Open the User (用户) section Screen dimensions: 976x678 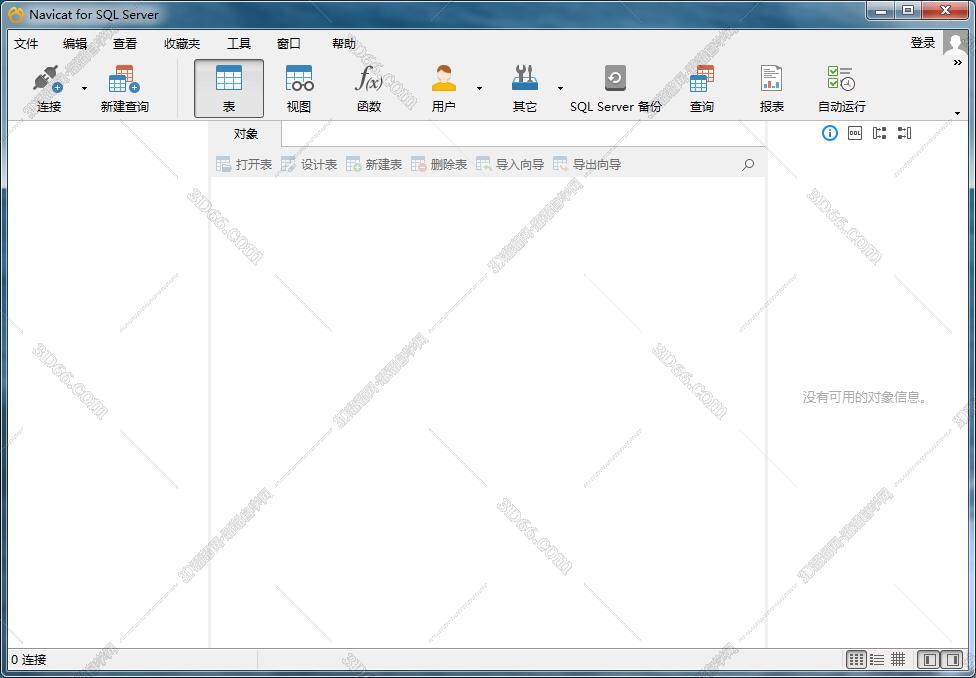coord(443,88)
